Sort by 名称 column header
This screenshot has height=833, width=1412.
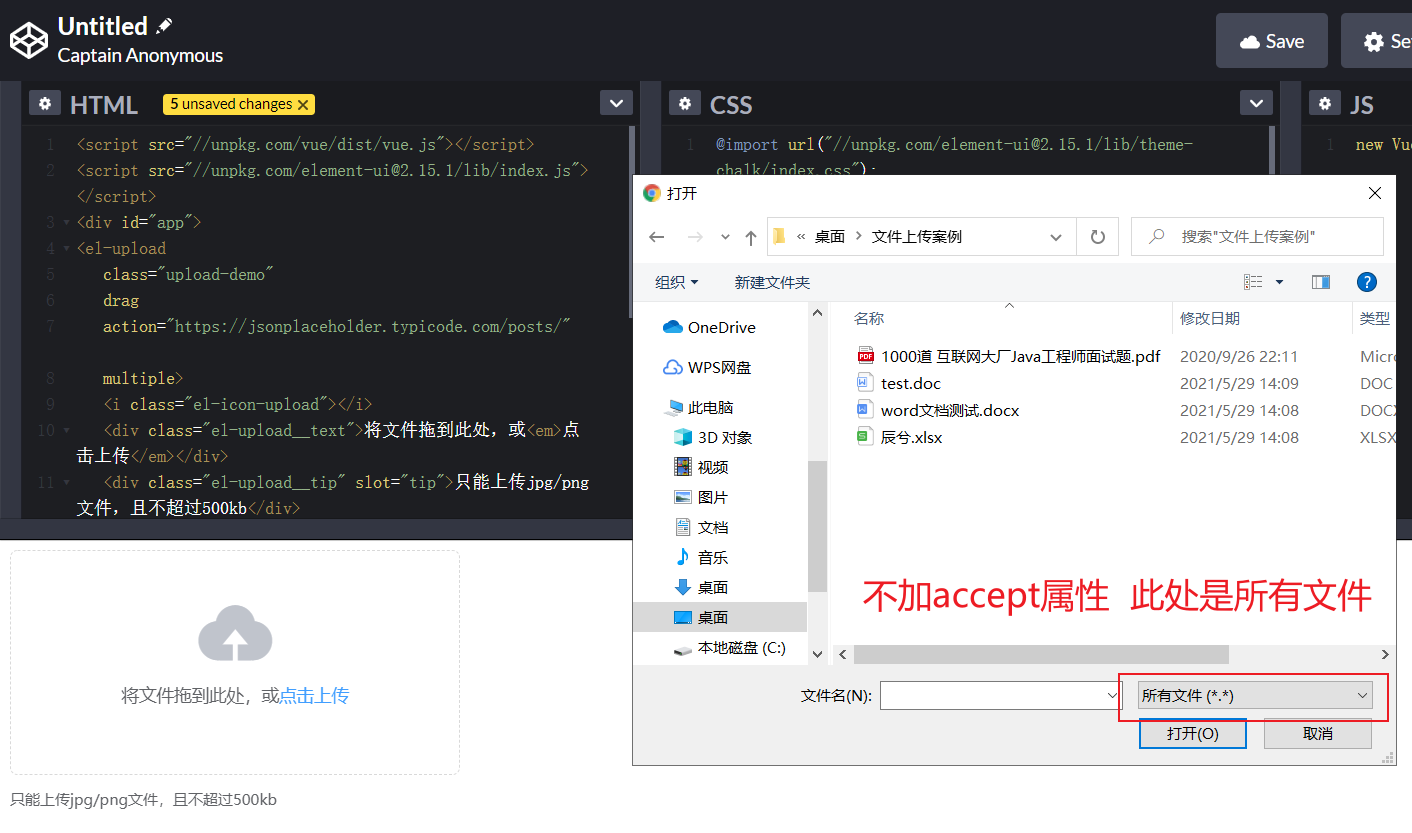click(869, 318)
